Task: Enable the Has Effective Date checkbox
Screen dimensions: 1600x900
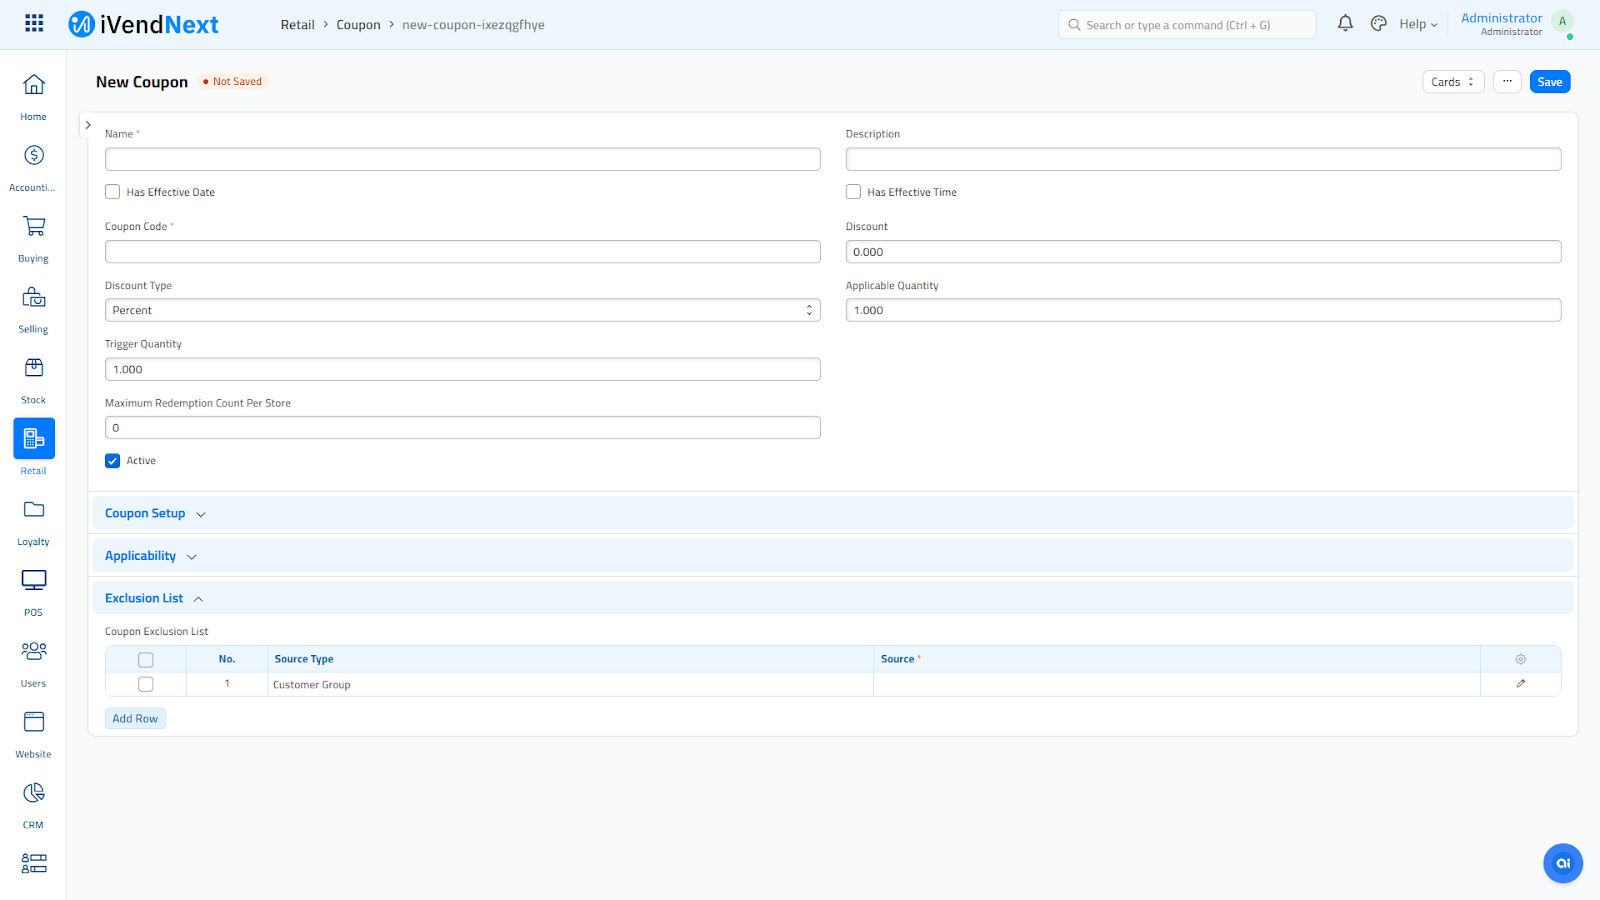Action: [x=113, y=192]
